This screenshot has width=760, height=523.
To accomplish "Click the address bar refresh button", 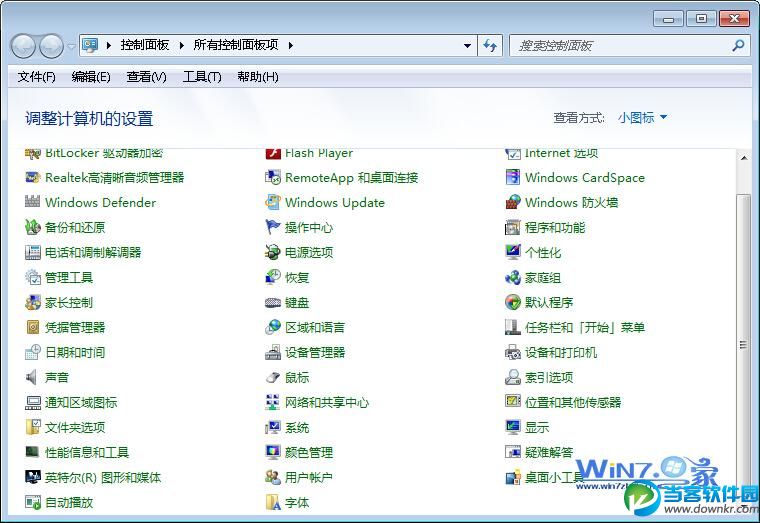I will [490, 46].
